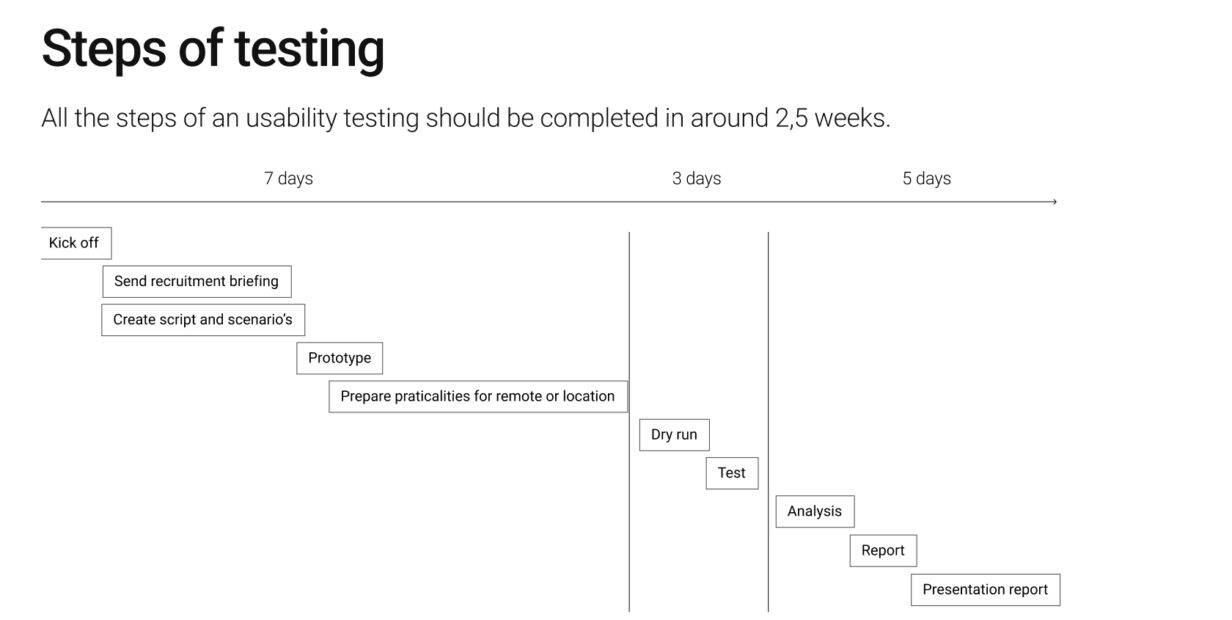
Task: Select the "Kick off" step box
Action: point(75,243)
